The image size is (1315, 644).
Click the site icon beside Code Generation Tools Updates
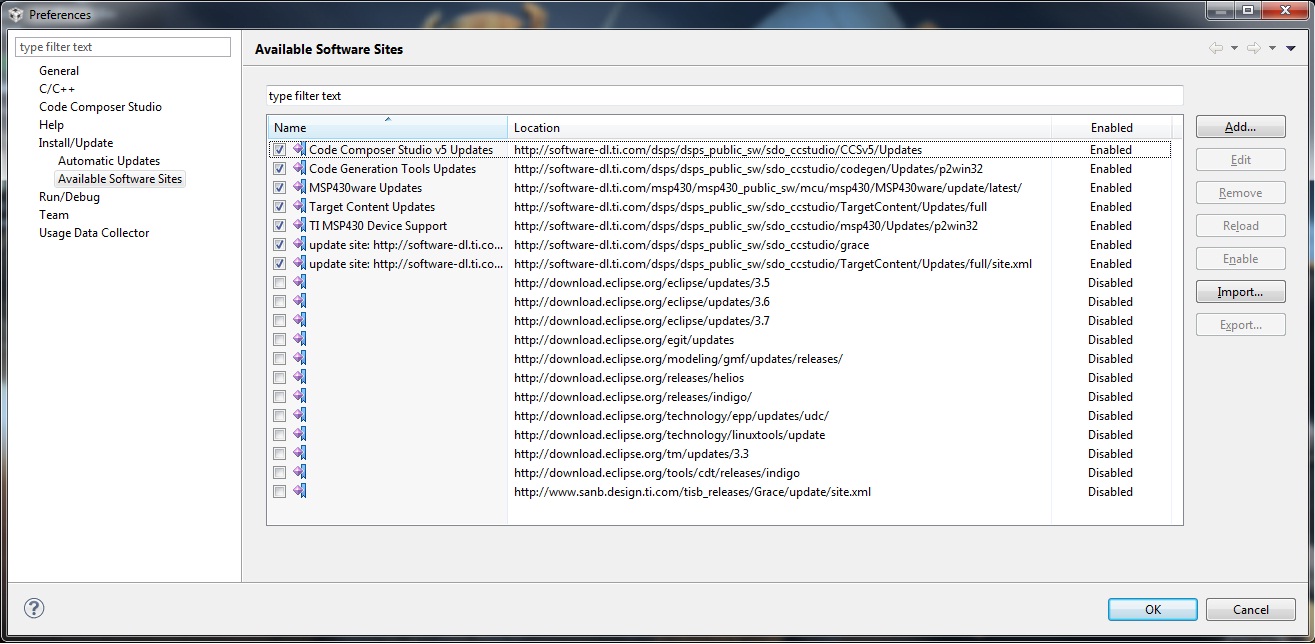(x=297, y=168)
